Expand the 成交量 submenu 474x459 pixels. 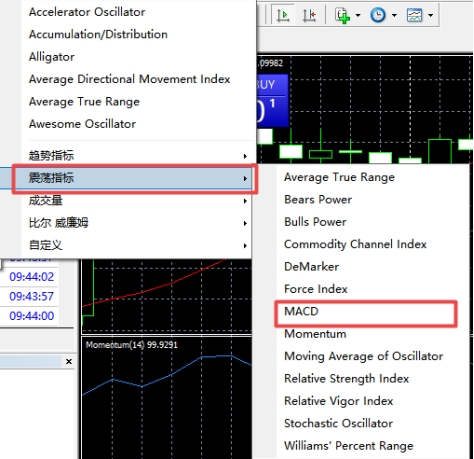[136, 201]
